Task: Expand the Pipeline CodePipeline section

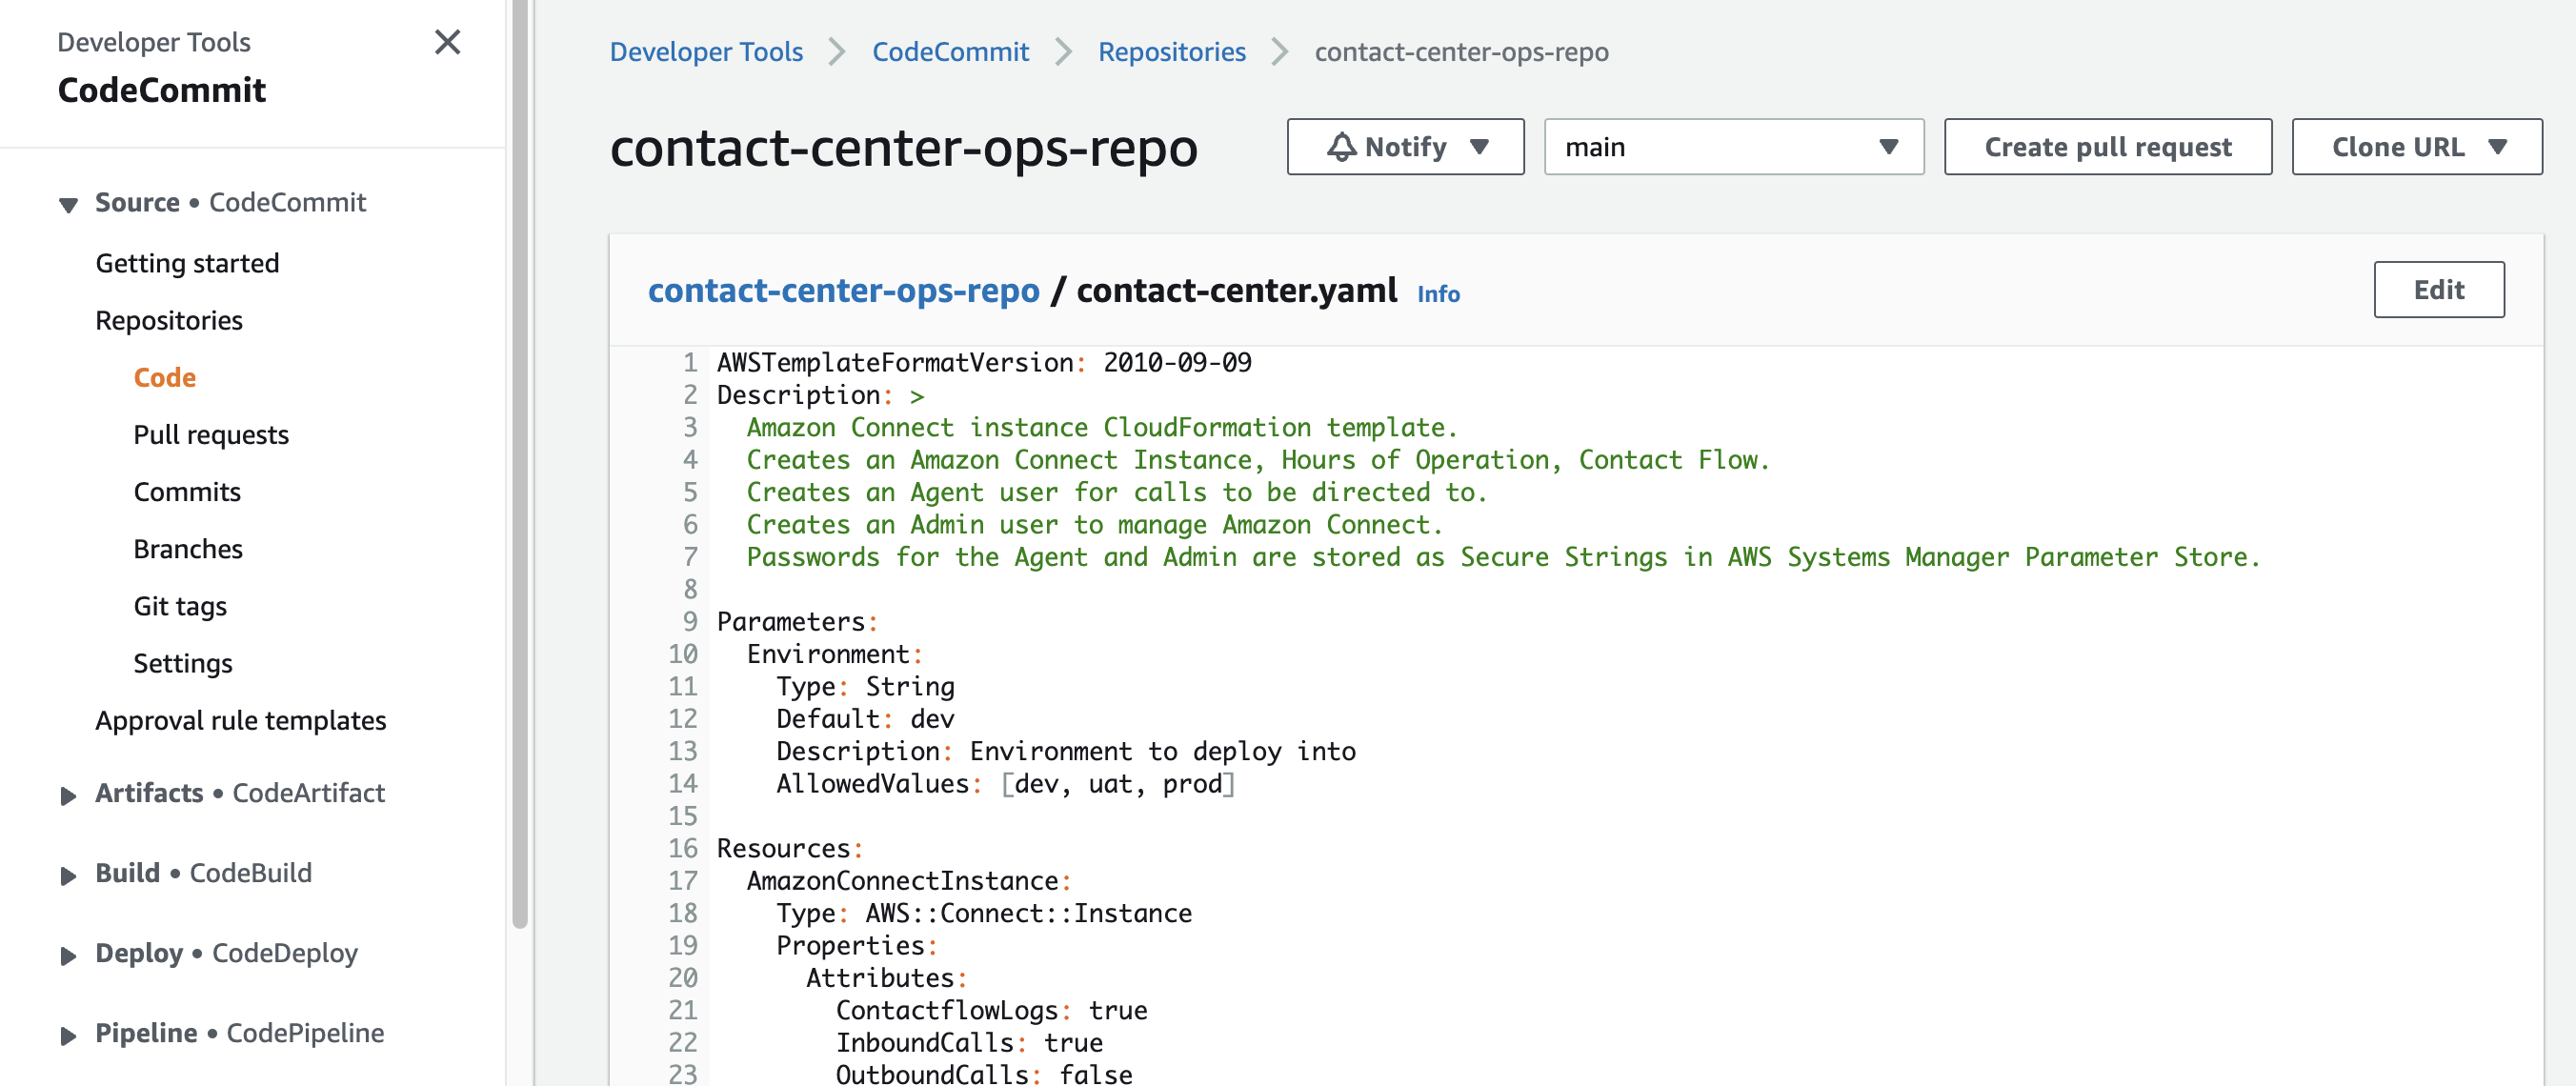Action: (68, 1036)
